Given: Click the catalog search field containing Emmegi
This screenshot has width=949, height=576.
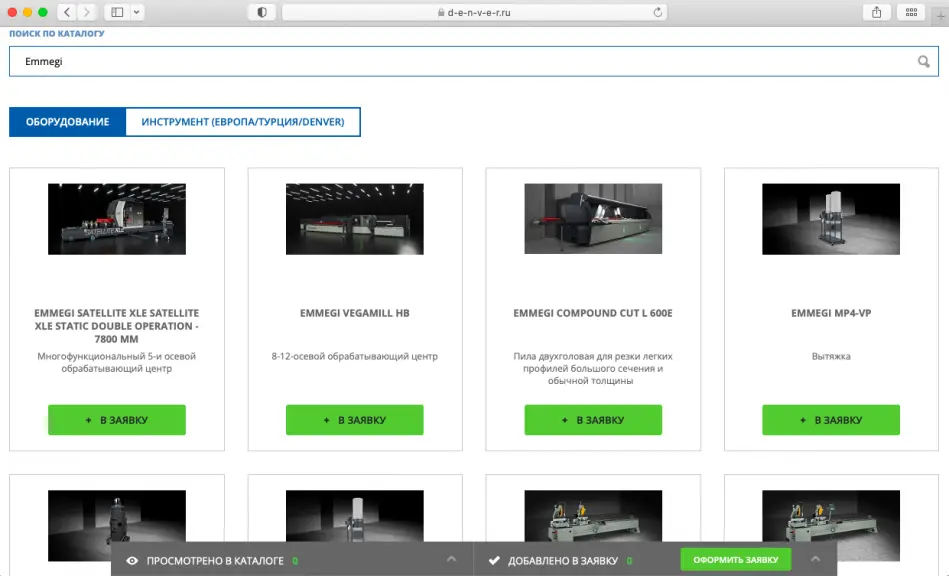Looking at the screenshot, I should tap(460, 62).
